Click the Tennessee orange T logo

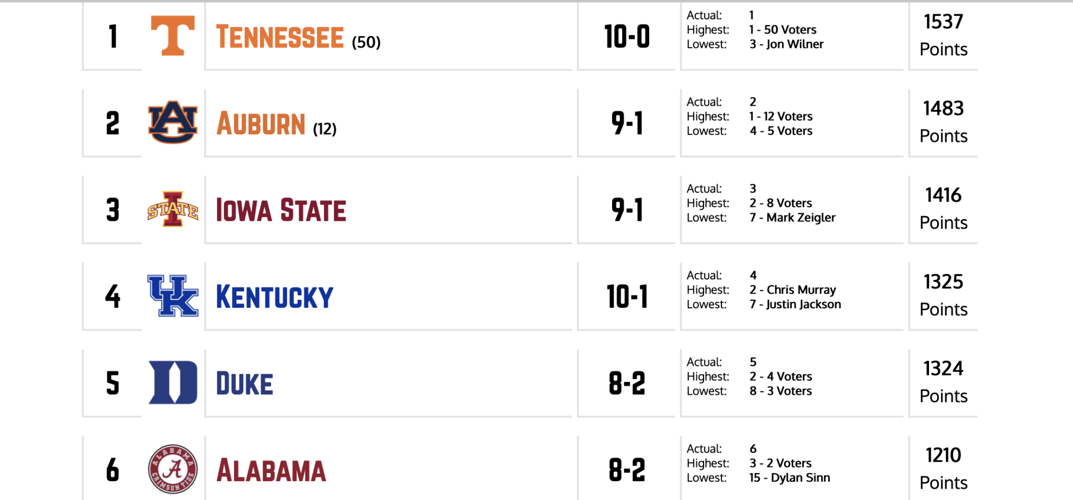click(x=173, y=36)
